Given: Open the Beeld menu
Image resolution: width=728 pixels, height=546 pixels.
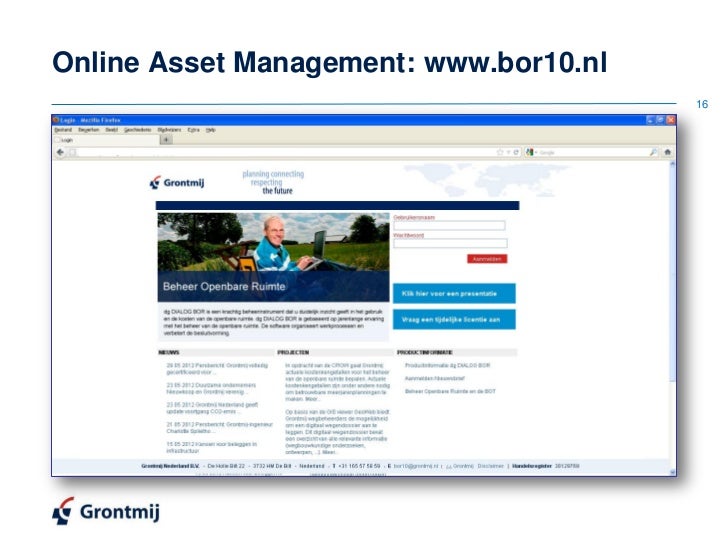Looking at the screenshot, I should click(x=111, y=130).
